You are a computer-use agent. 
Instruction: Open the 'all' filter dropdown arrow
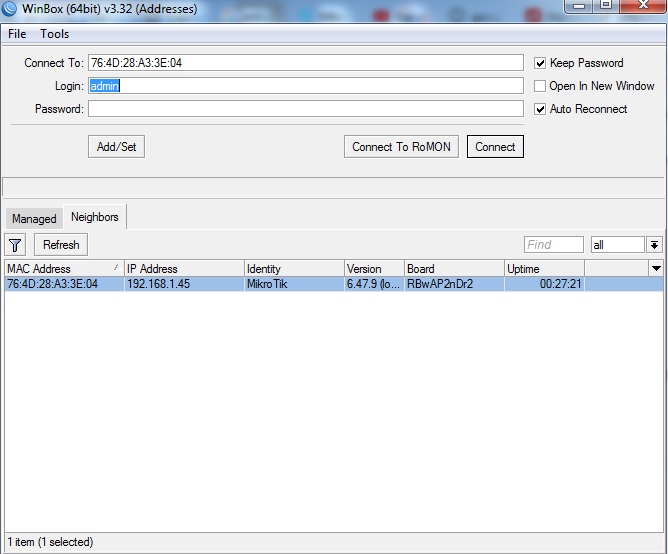(654, 245)
